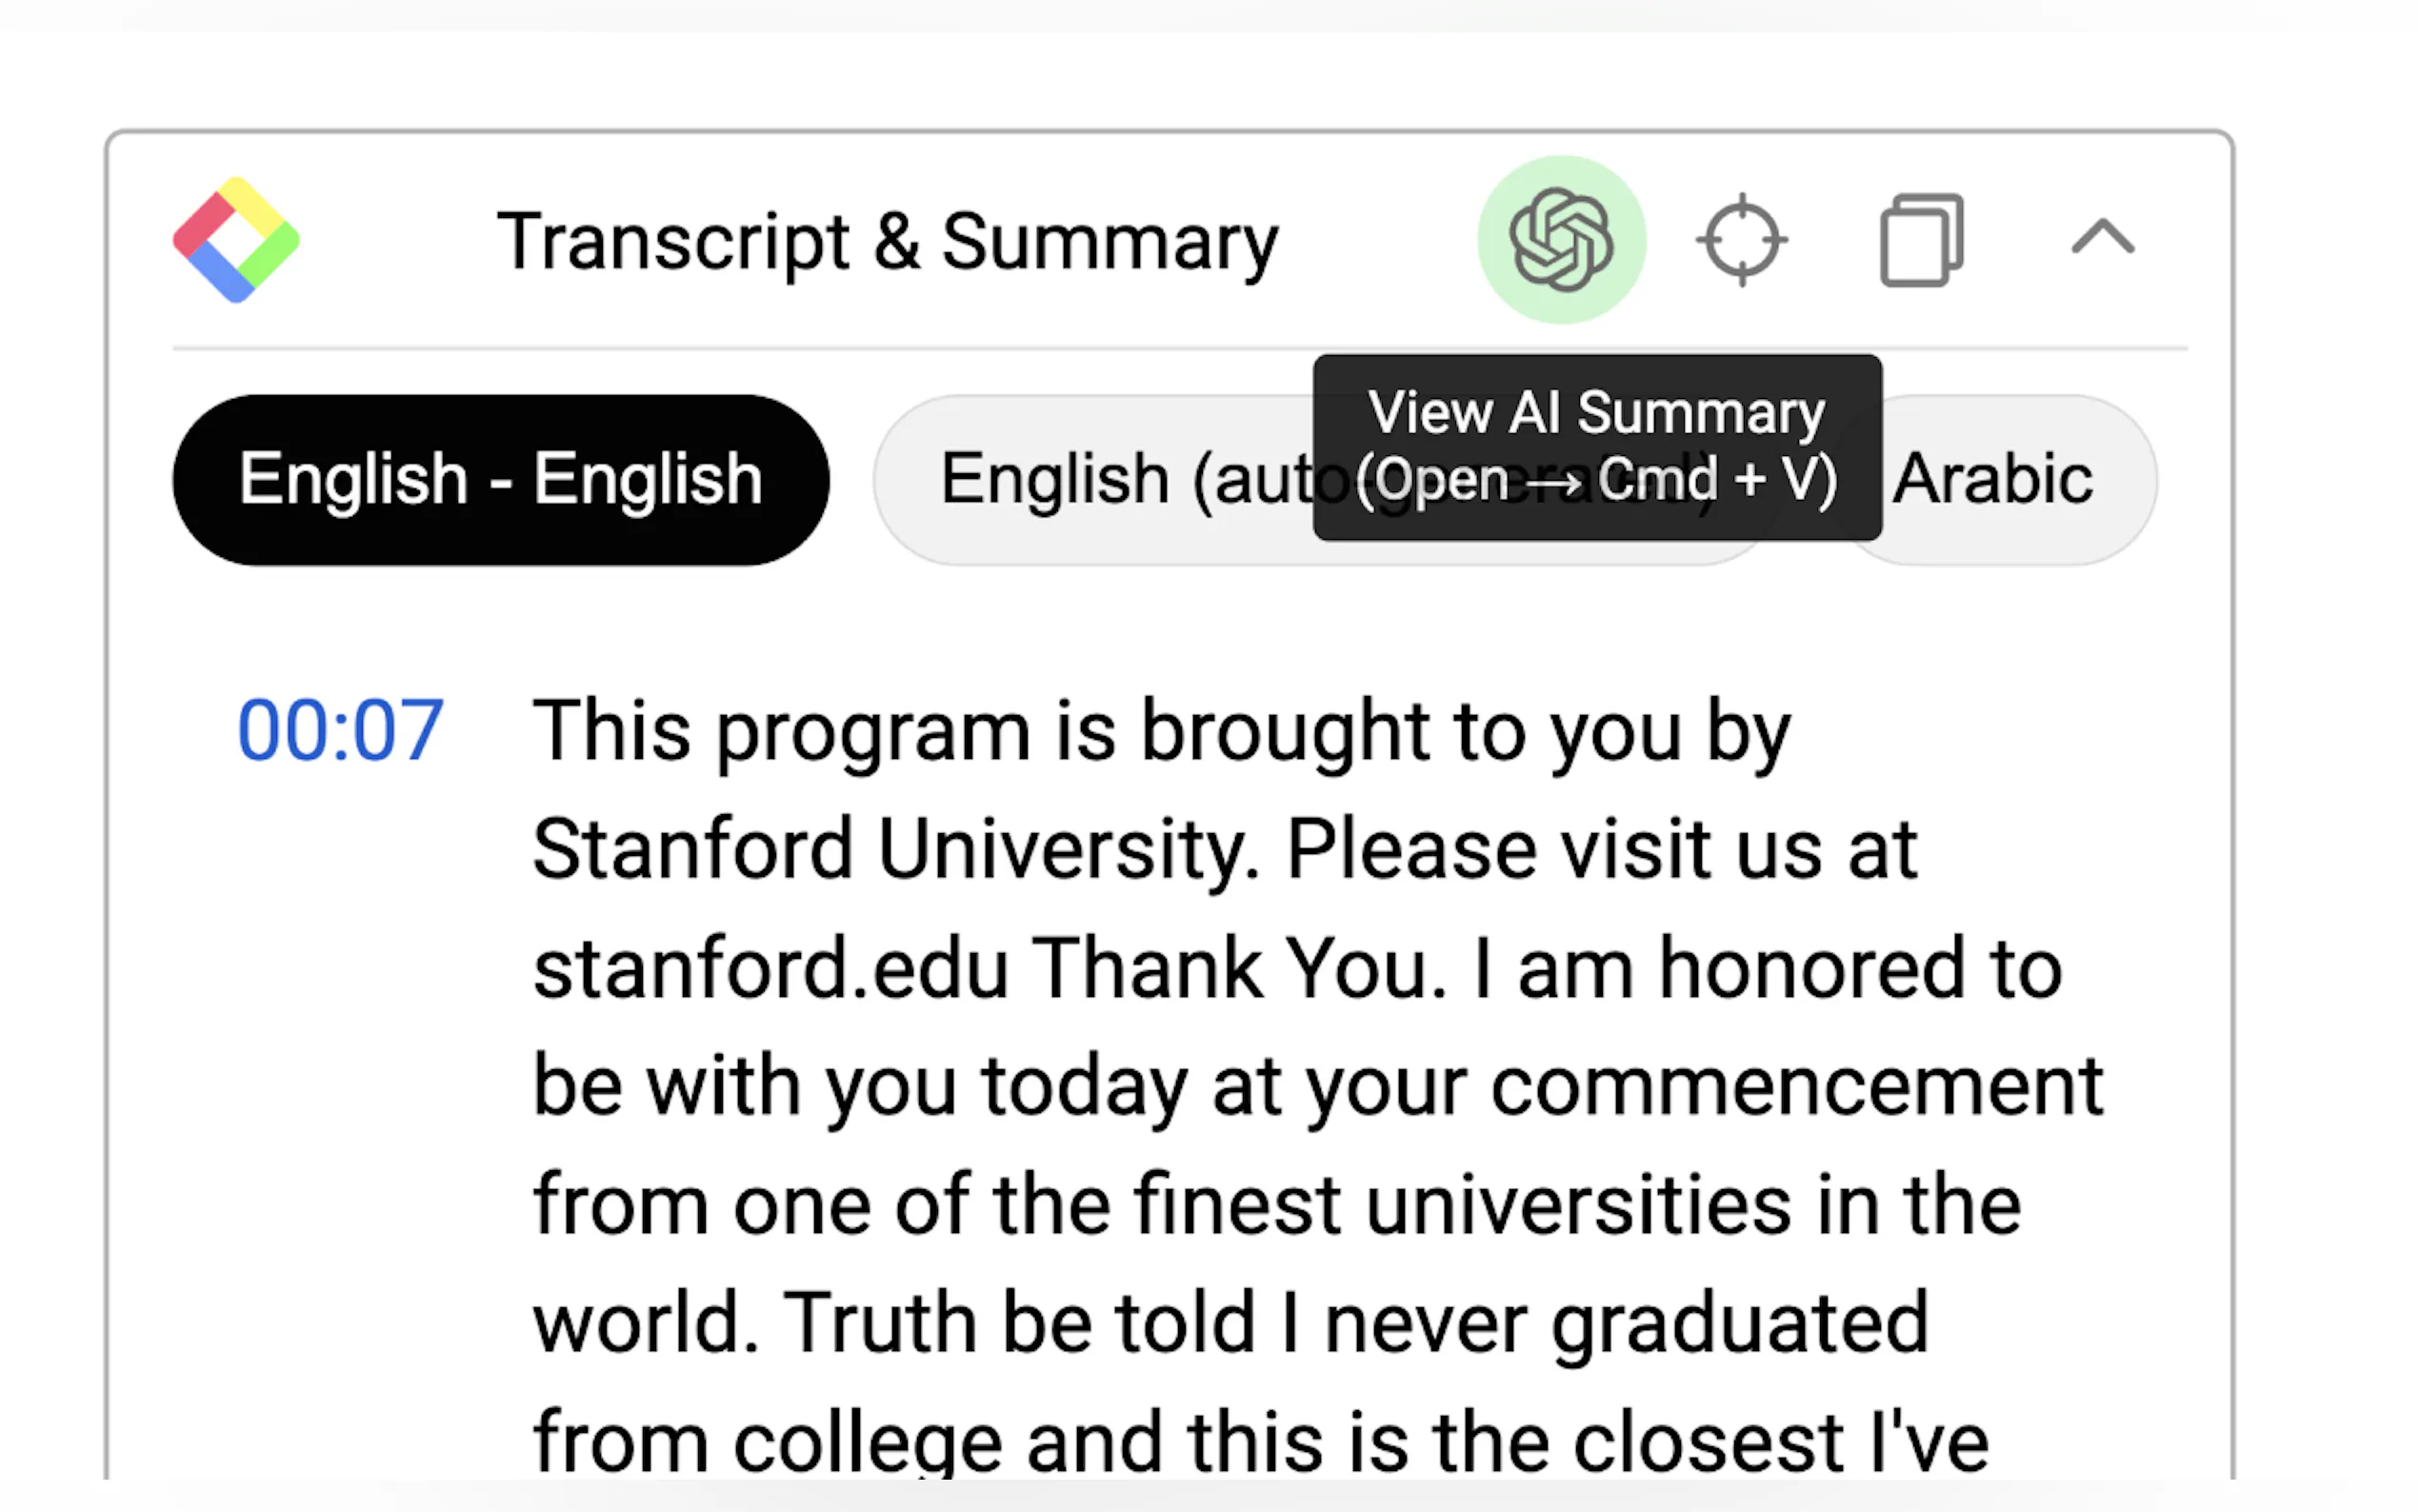The image size is (2419, 1512).
Task: Click the word "commencement" in the transcript
Action: click(x=1796, y=1086)
